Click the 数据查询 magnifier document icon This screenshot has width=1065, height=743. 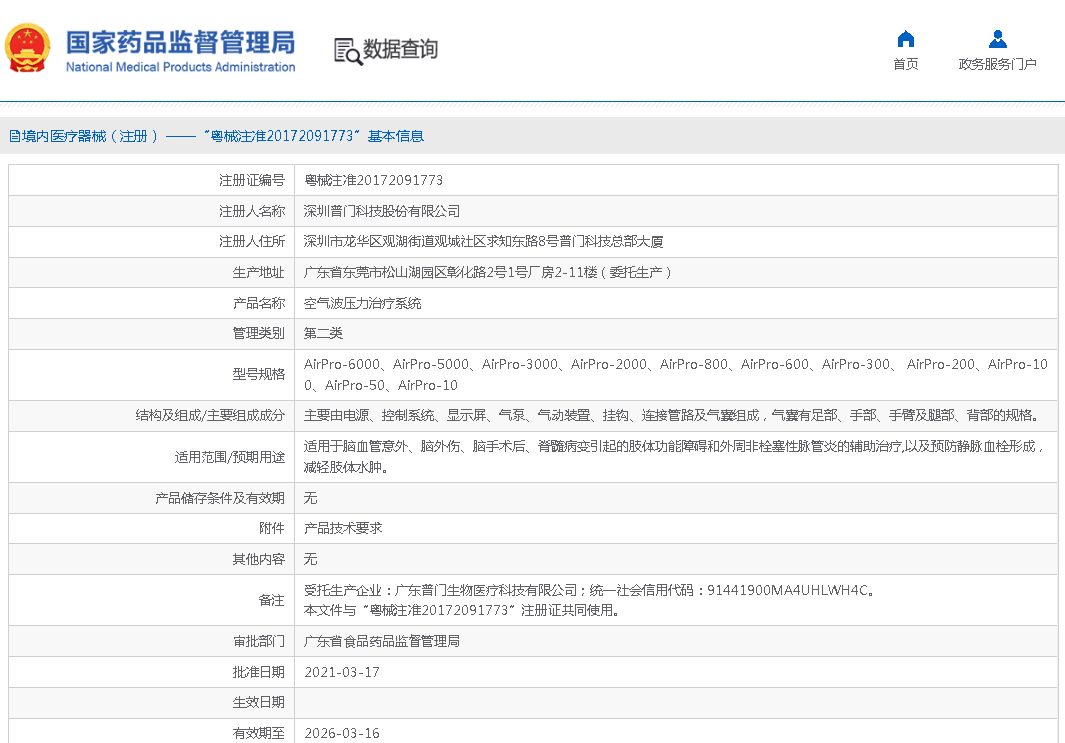(347, 50)
